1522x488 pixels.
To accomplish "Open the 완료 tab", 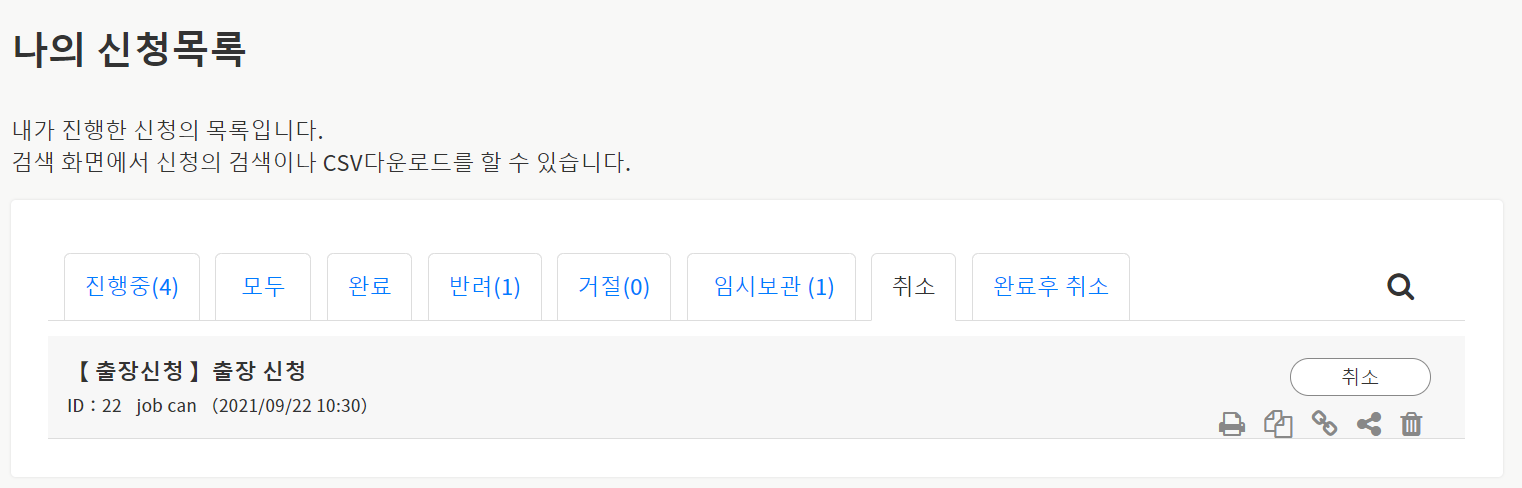I will click(x=369, y=287).
